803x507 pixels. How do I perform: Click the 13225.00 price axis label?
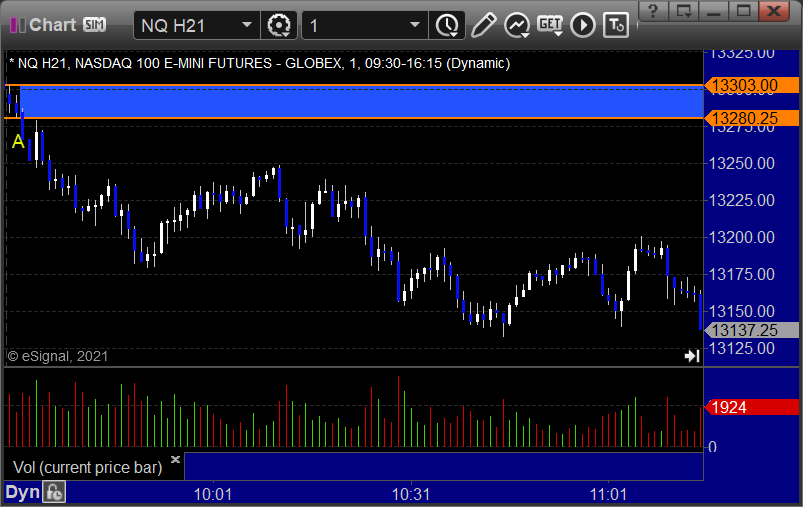742,200
